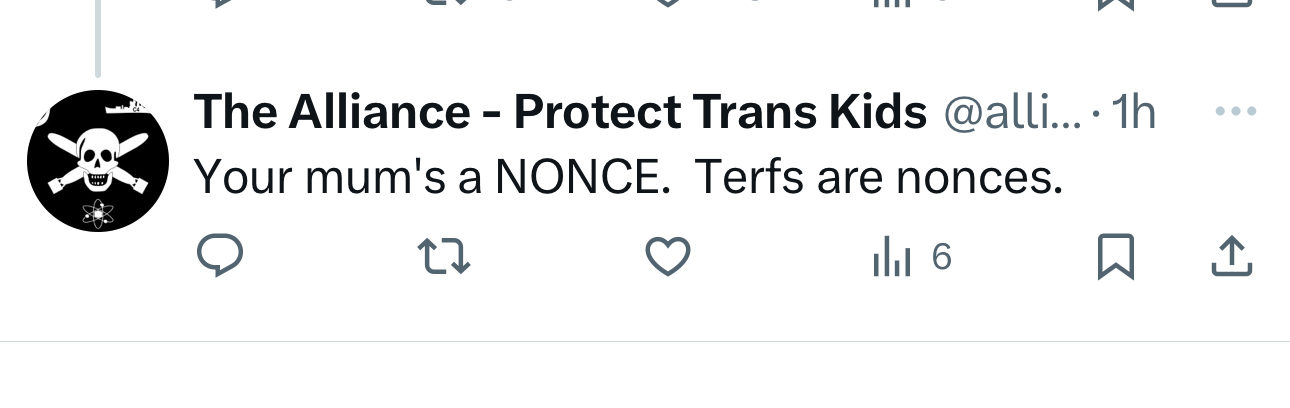Repost the 'Terfs are nonces' tweet
Viewport: 1290px width, 408px height.
click(442, 257)
